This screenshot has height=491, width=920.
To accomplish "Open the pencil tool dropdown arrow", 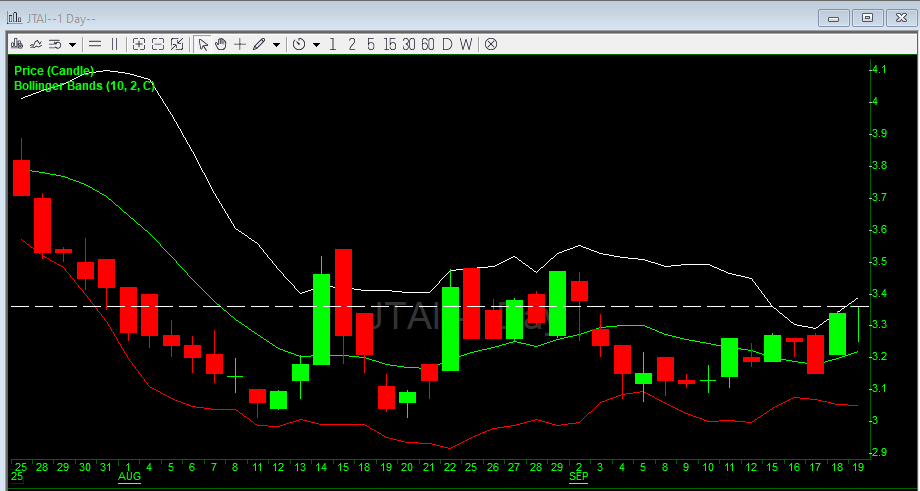I will coord(274,44).
